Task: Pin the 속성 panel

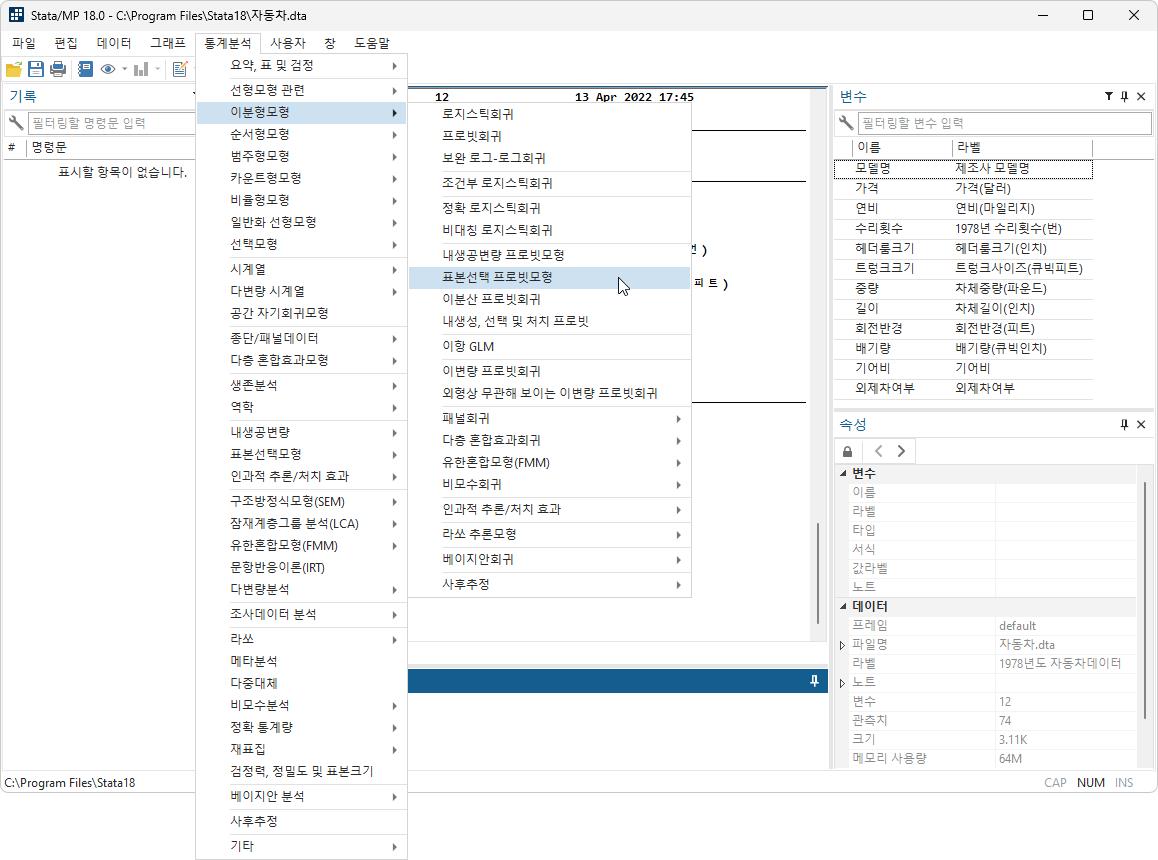Action: tap(1124, 424)
